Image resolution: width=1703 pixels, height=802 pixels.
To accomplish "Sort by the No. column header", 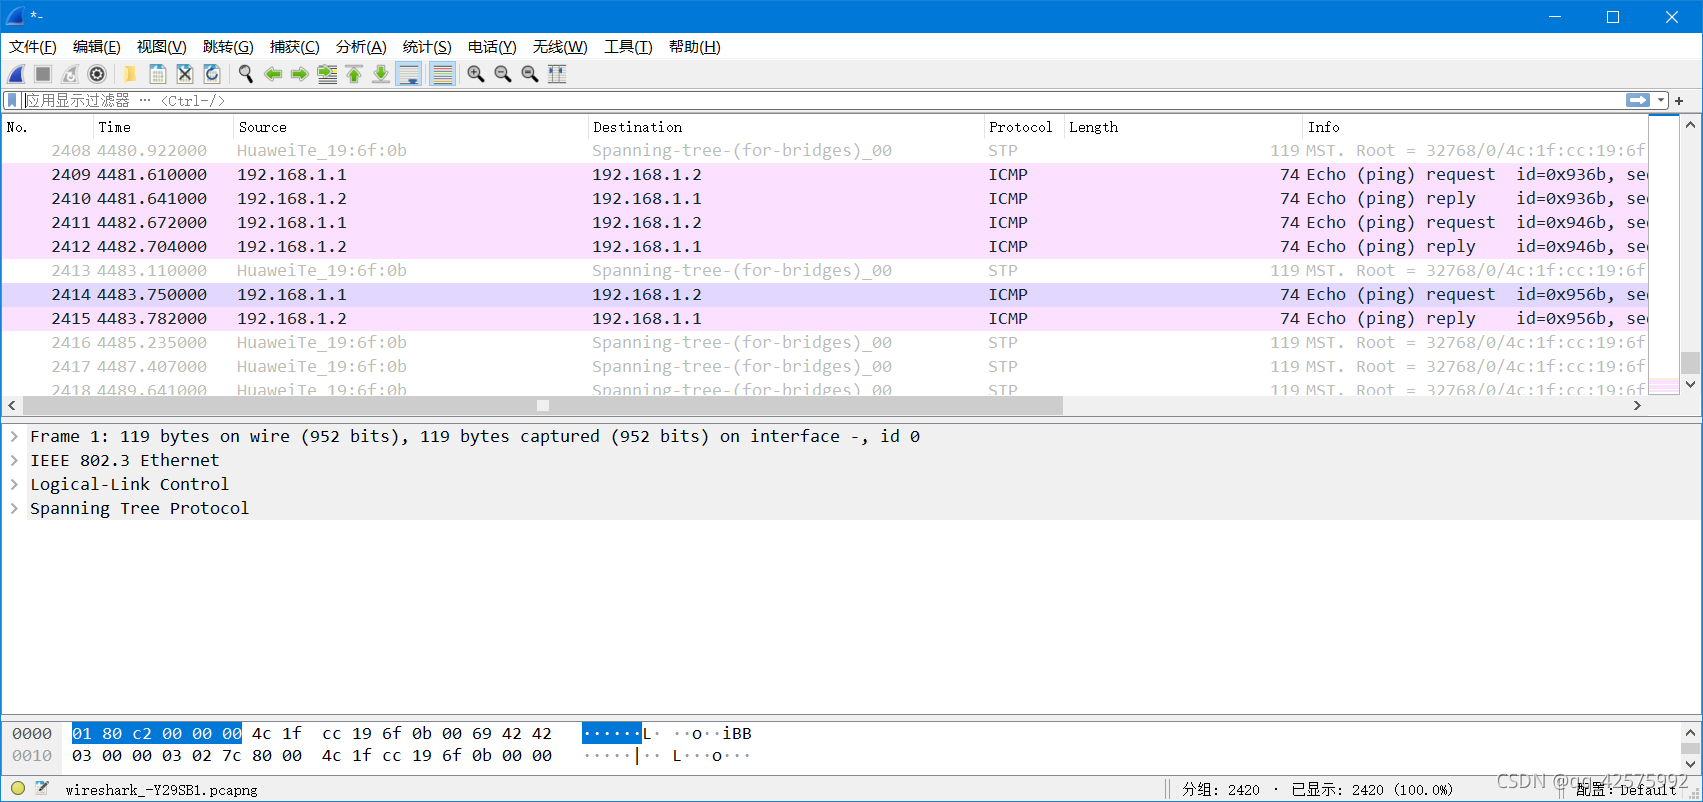I will tap(48, 127).
